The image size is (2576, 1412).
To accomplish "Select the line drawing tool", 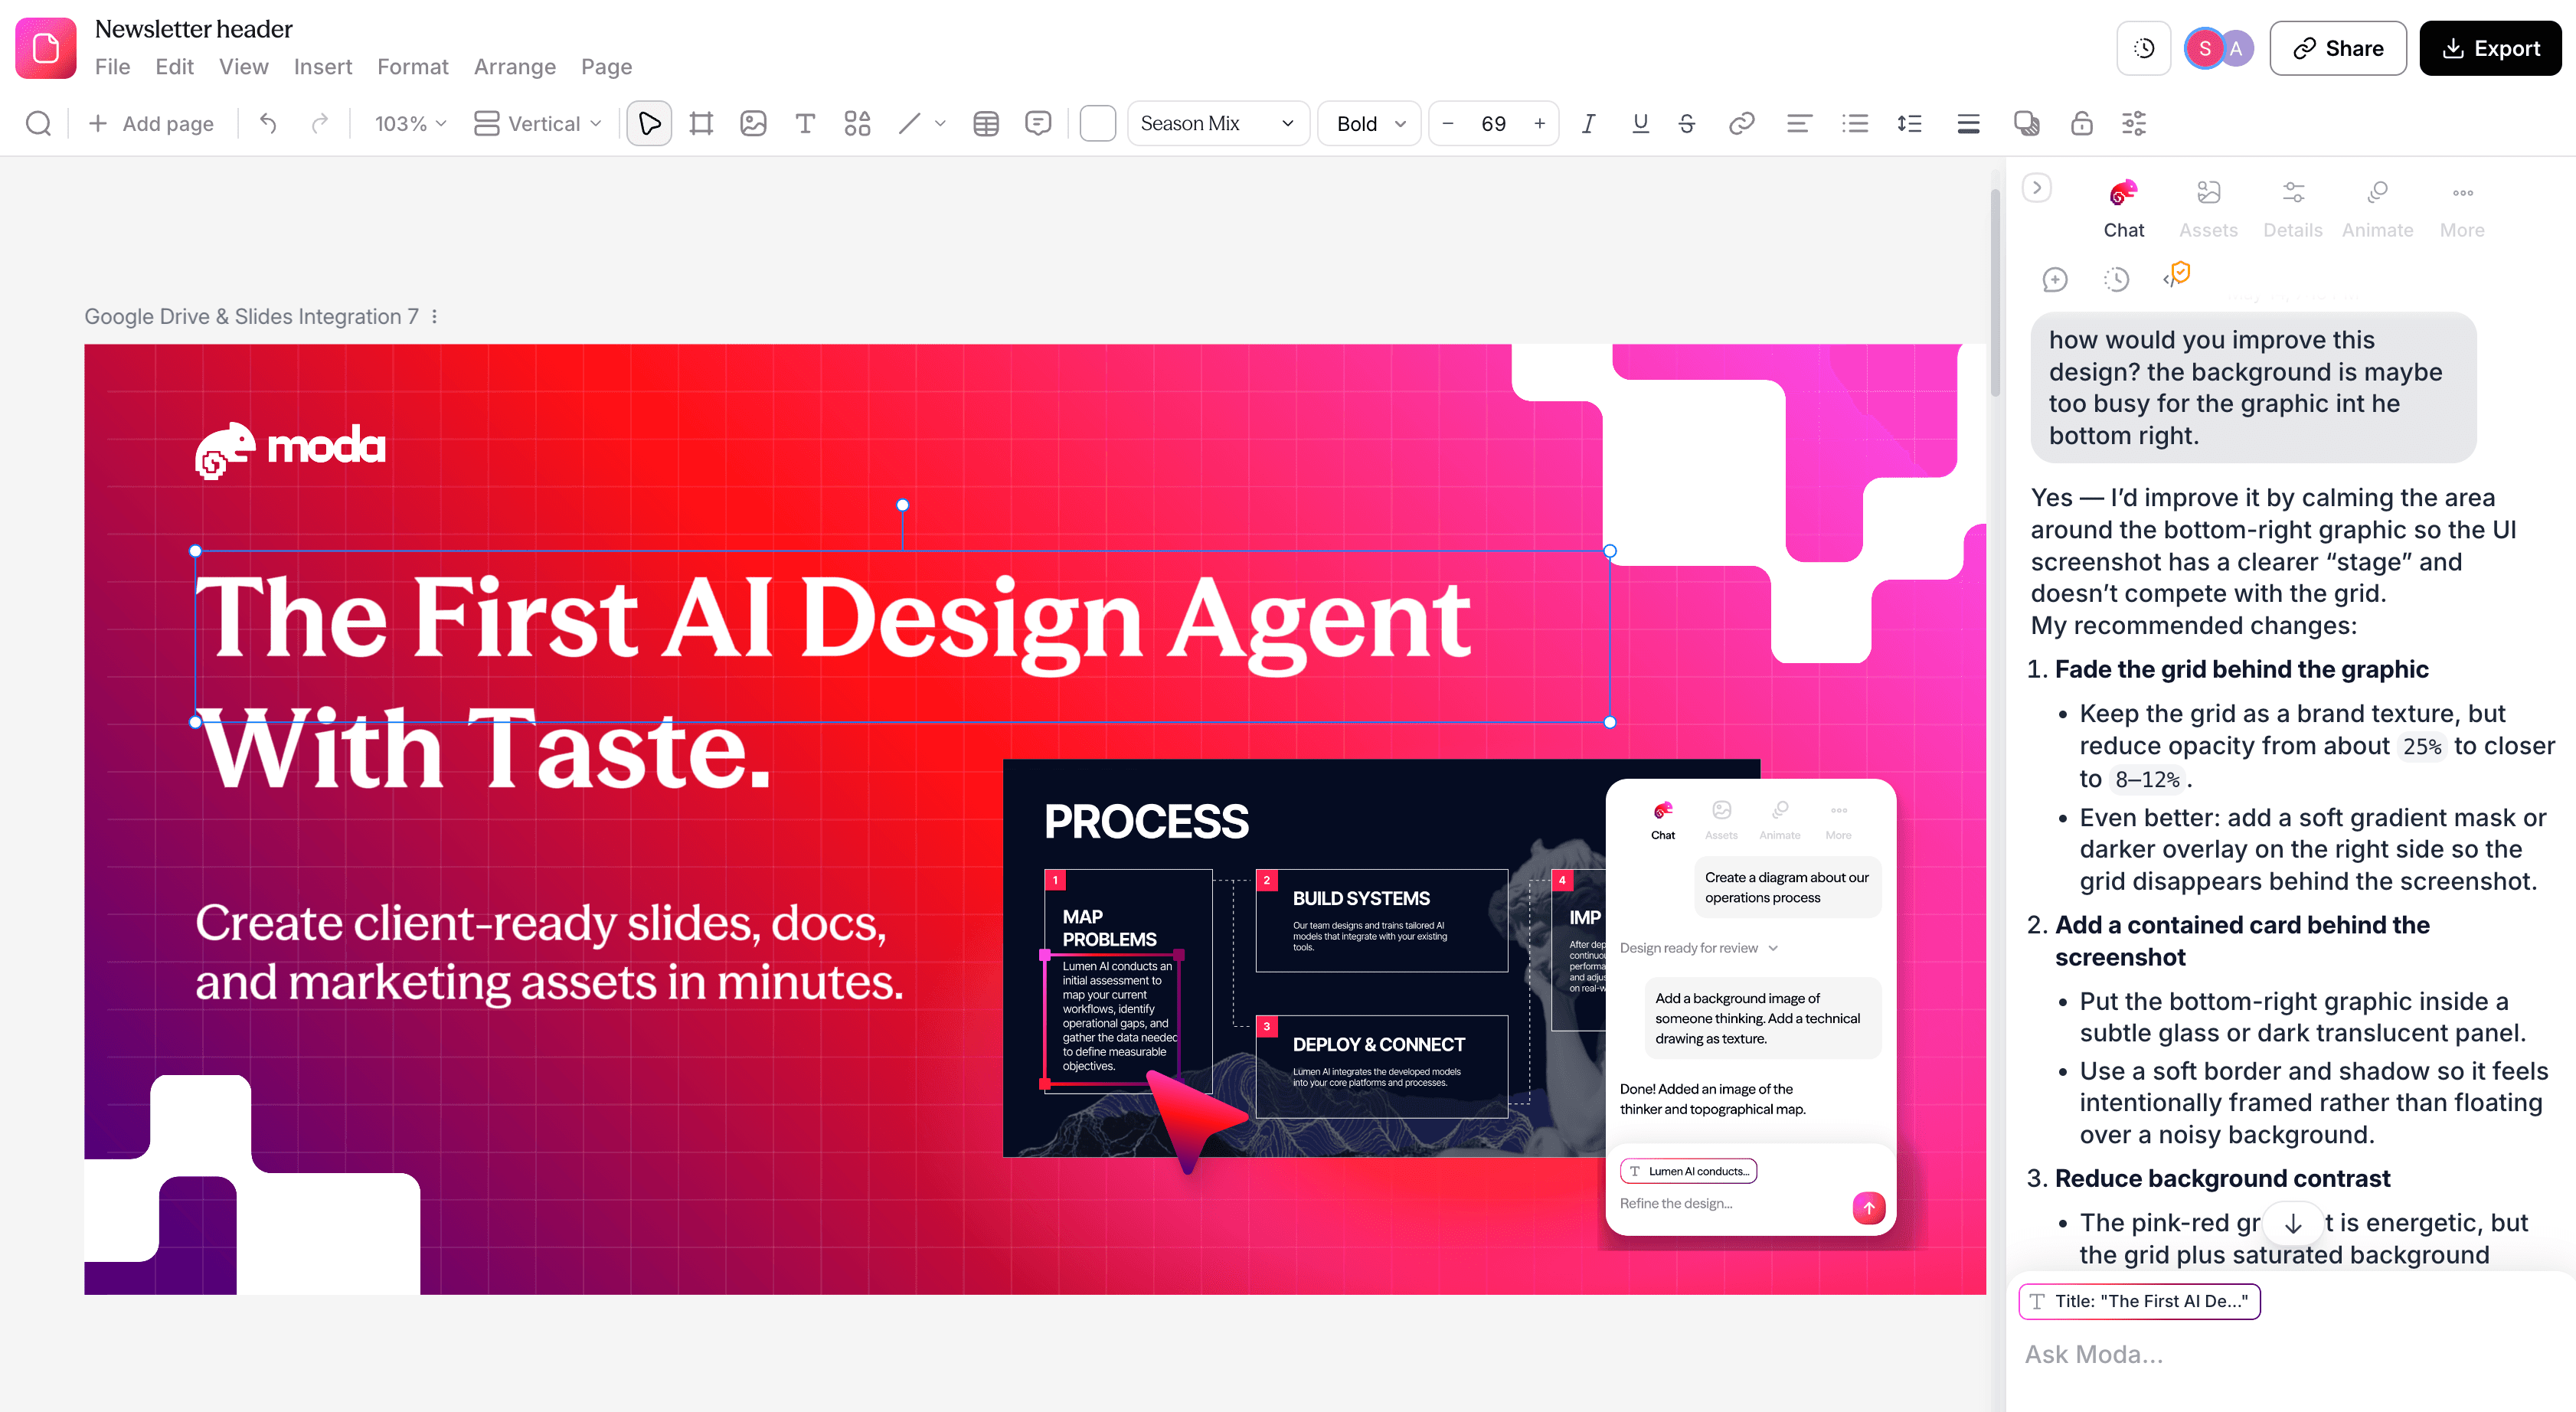I will coord(909,124).
